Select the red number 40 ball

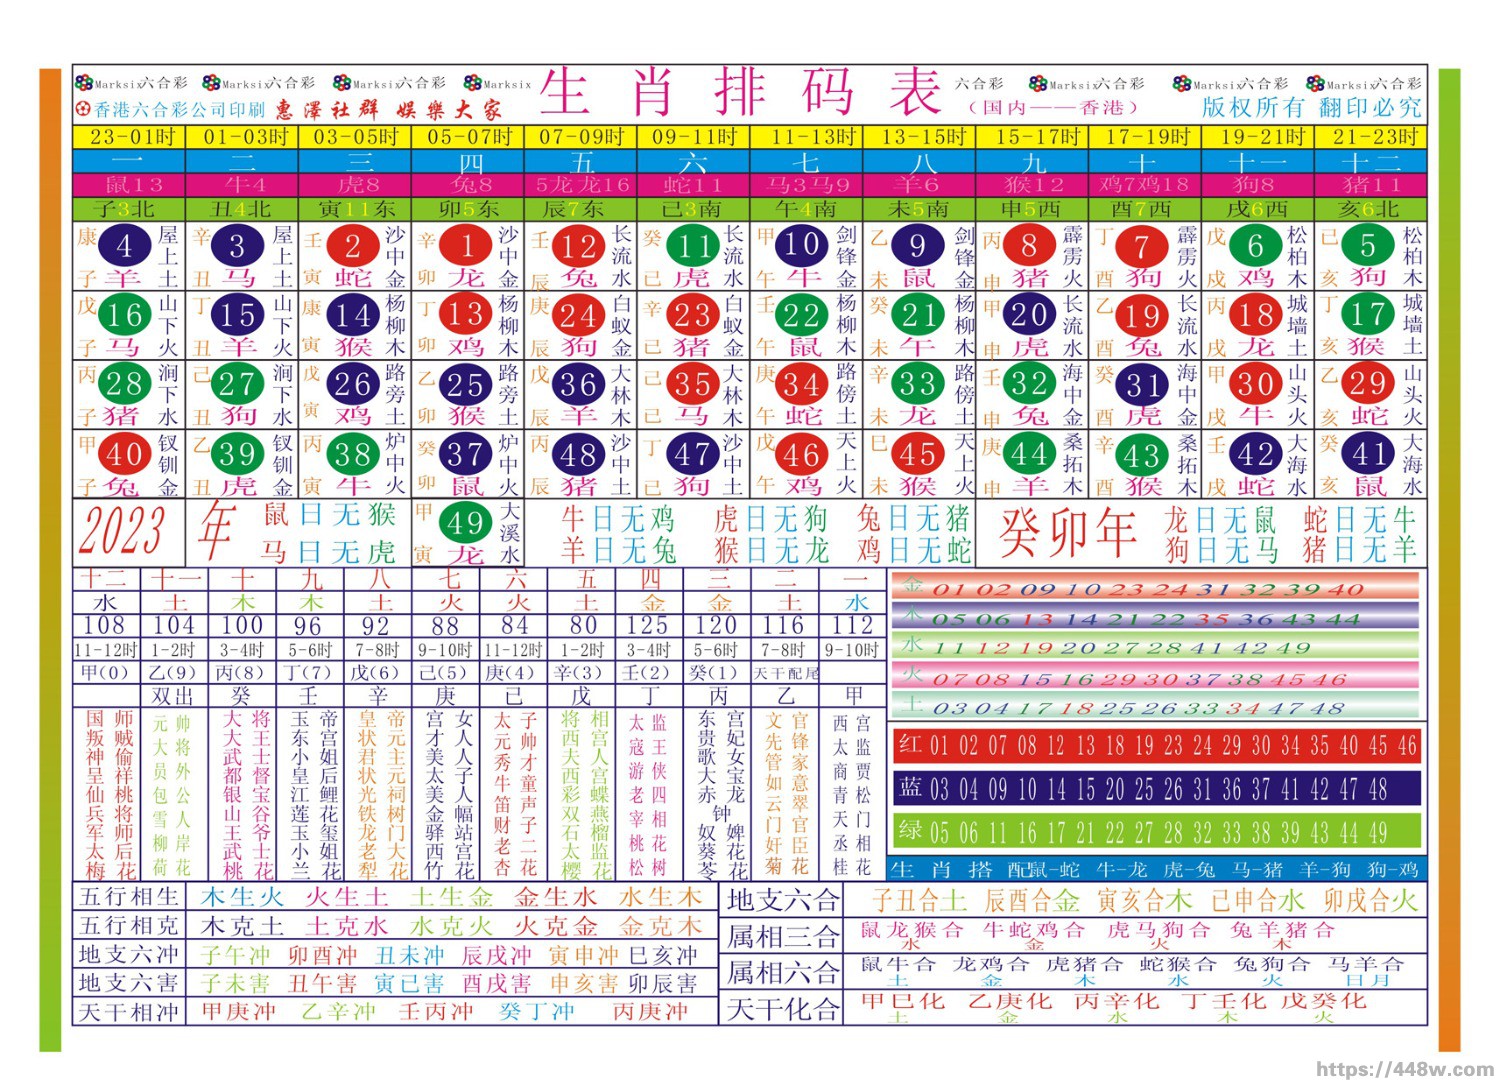point(124,454)
